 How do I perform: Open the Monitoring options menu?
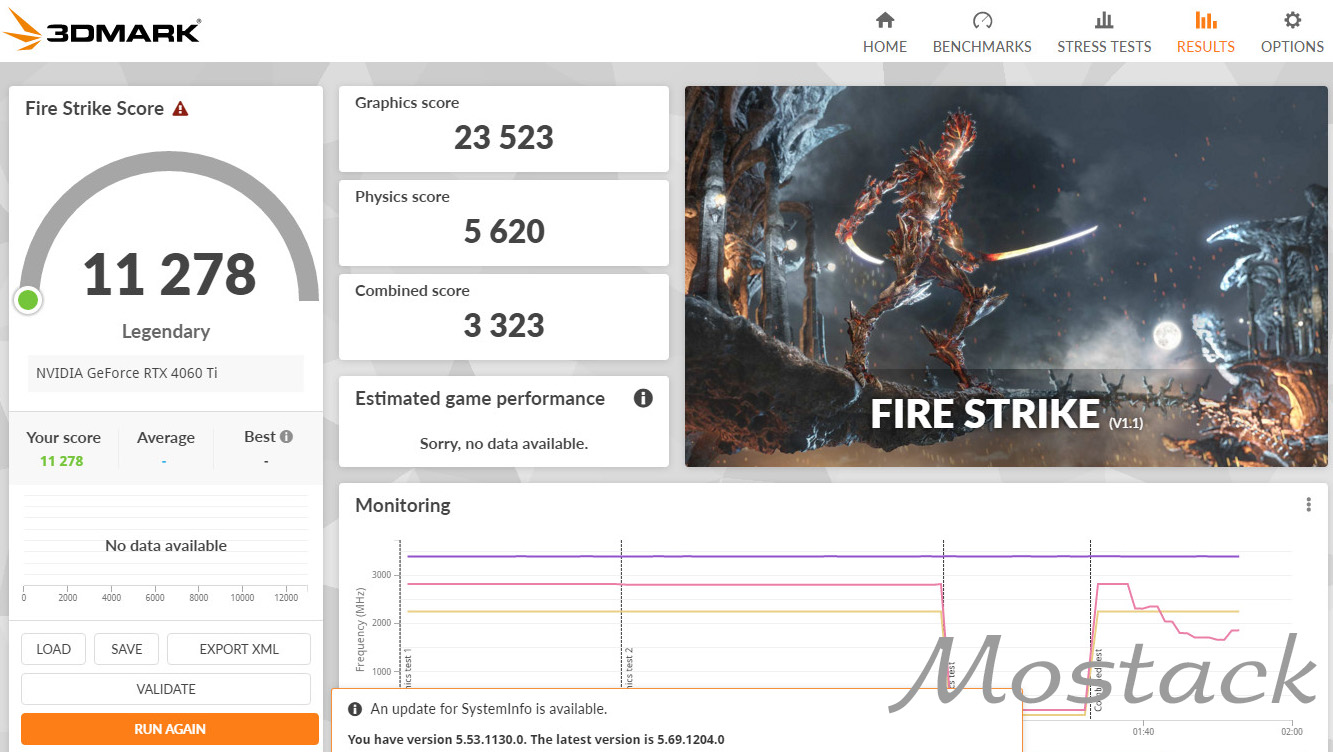click(x=1308, y=505)
